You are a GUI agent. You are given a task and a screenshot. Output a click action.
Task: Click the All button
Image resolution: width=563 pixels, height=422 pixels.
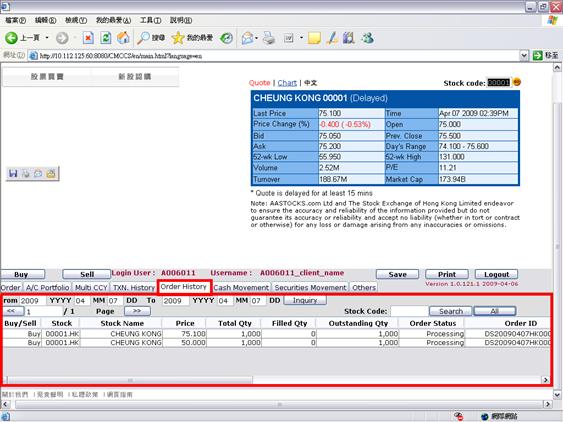495,311
